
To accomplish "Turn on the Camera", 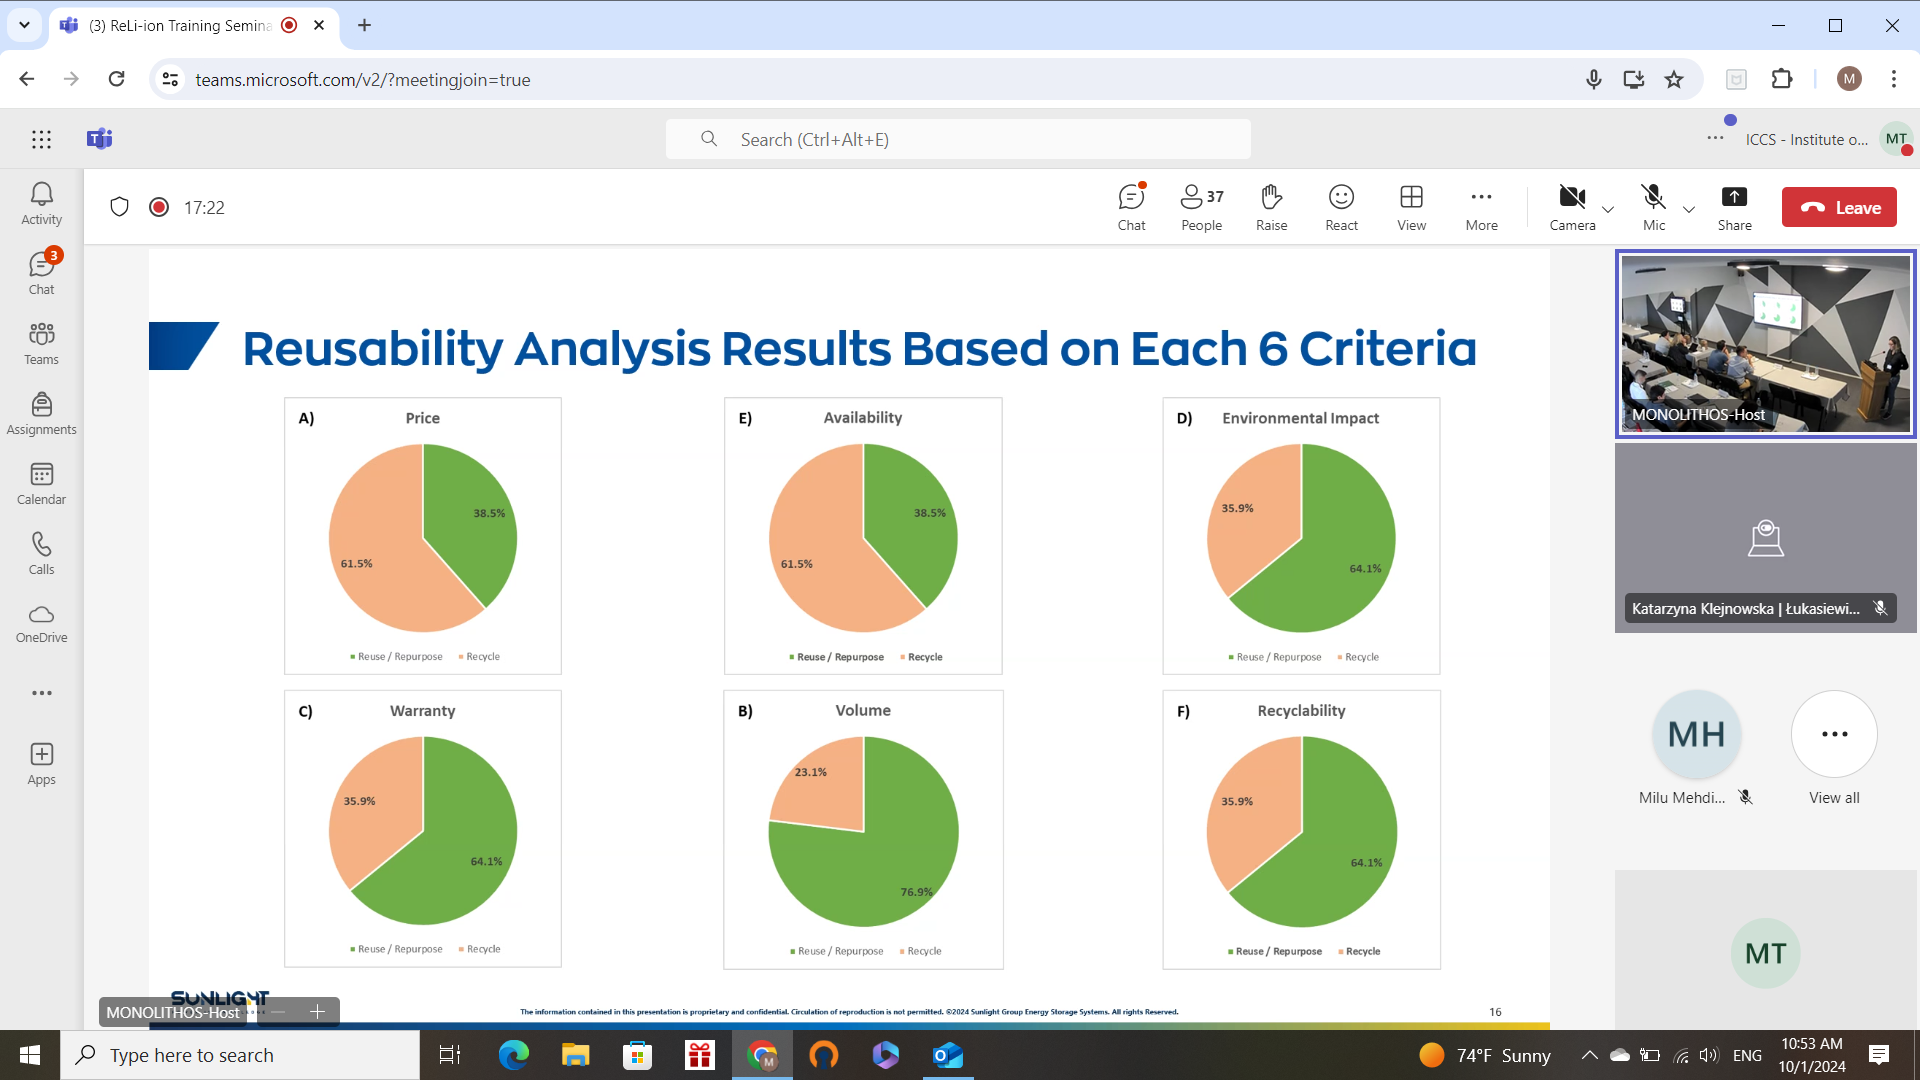I will (x=1572, y=207).
